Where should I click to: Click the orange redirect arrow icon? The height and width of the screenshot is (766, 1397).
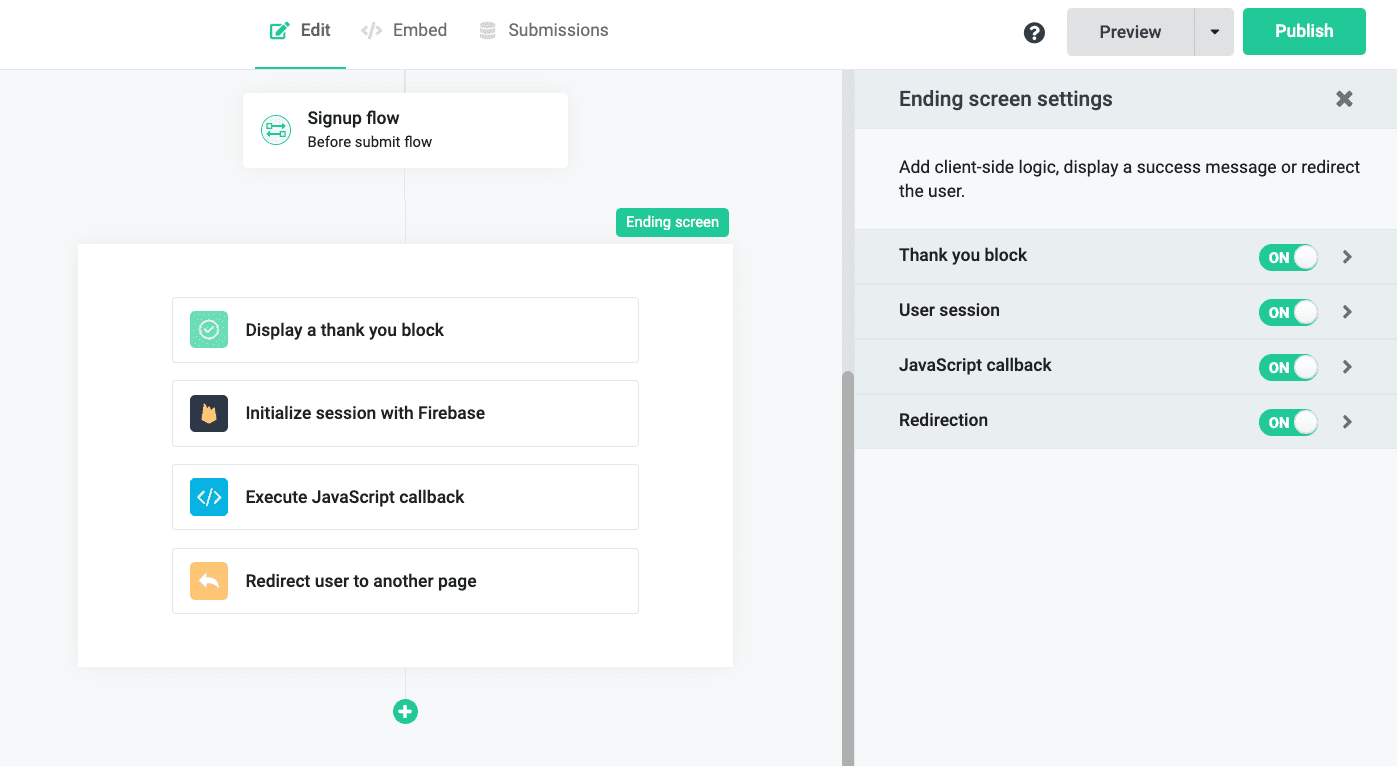point(209,581)
